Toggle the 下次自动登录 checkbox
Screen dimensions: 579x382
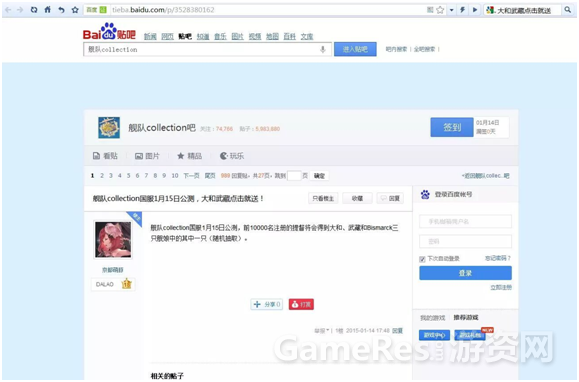coord(422,259)
